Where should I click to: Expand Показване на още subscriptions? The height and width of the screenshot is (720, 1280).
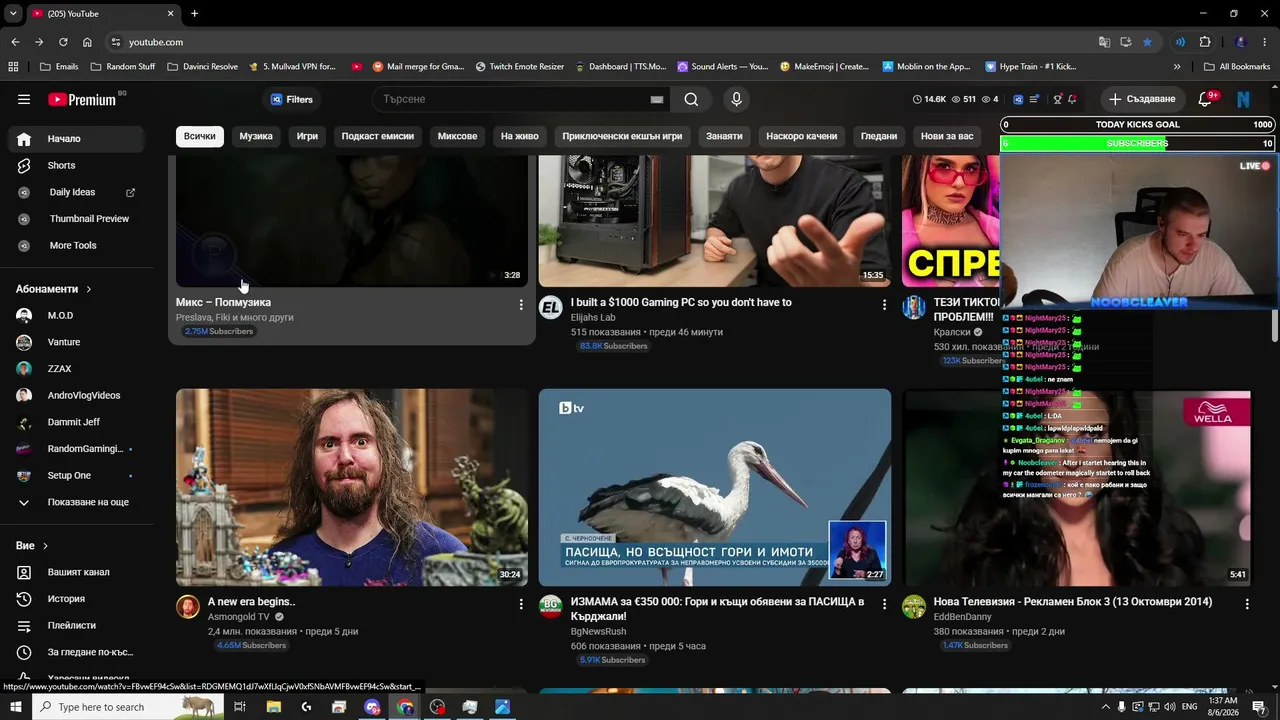click(78, 502)
